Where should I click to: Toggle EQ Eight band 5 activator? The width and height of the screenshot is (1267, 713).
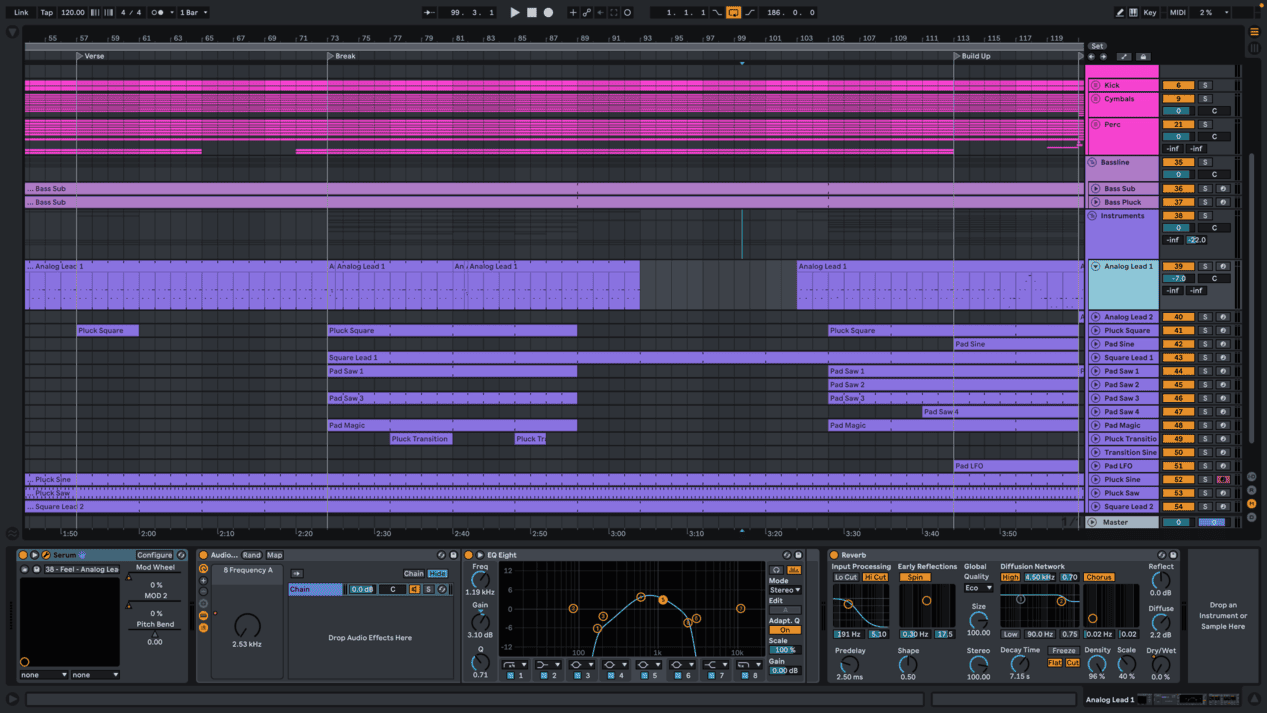pos(644,676)
